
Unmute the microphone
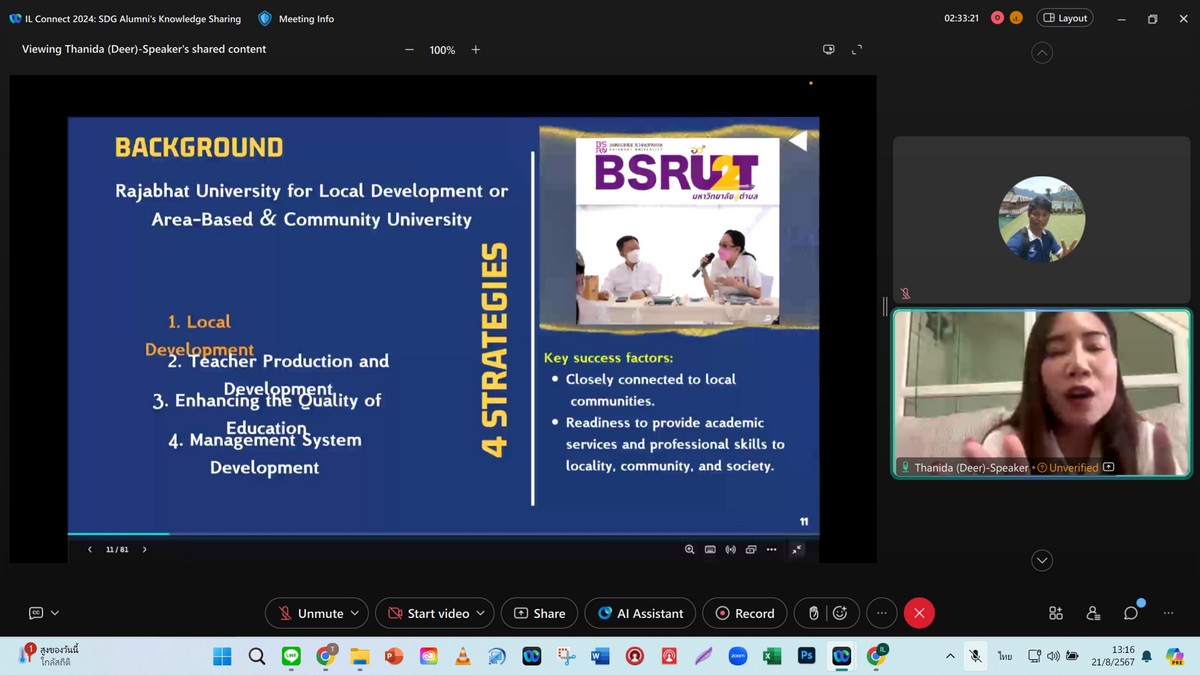click(x=310, y=613)
